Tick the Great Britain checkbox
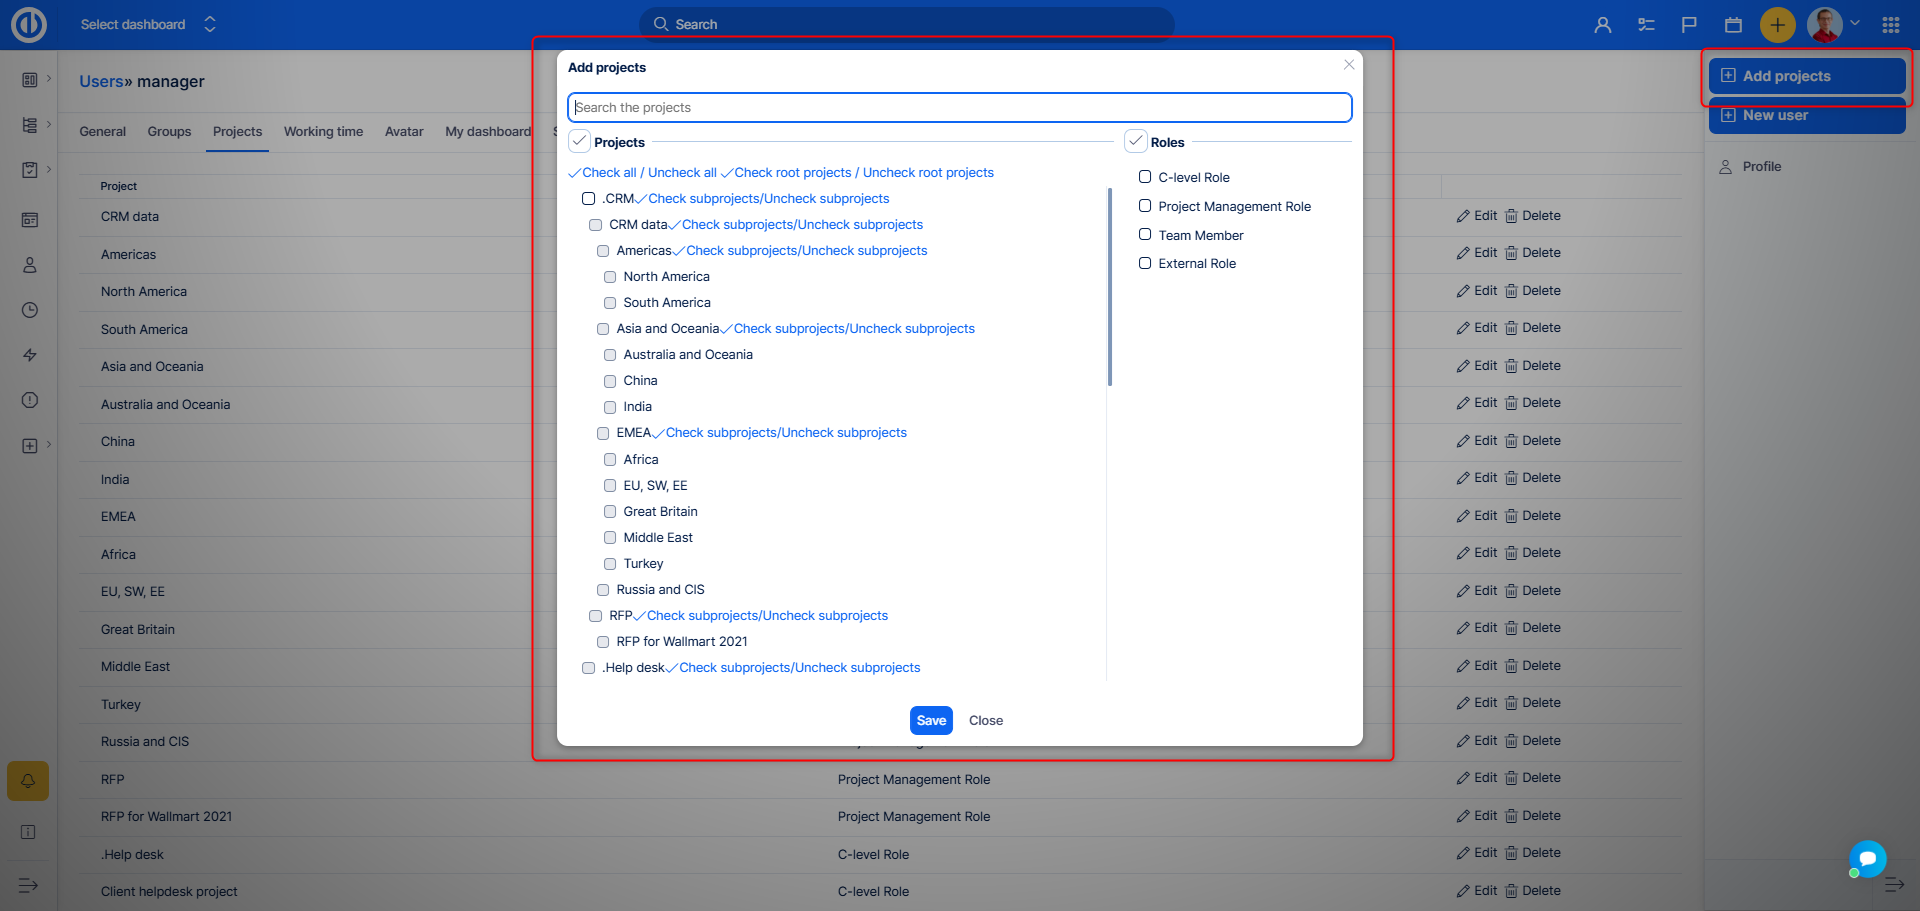 (610, 512)
